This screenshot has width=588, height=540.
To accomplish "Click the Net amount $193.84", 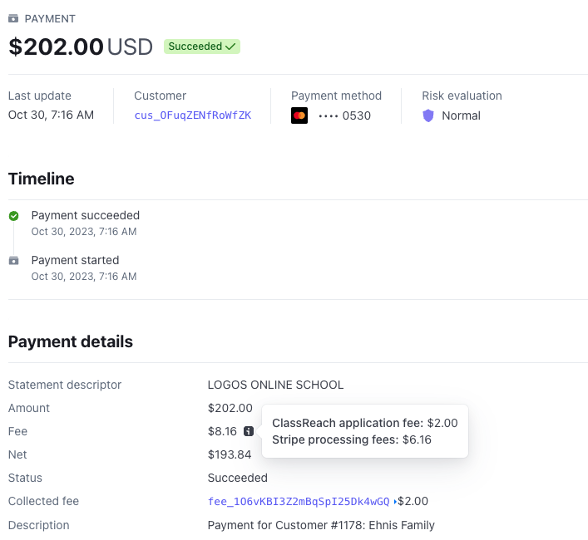I will tap(230, 454).
